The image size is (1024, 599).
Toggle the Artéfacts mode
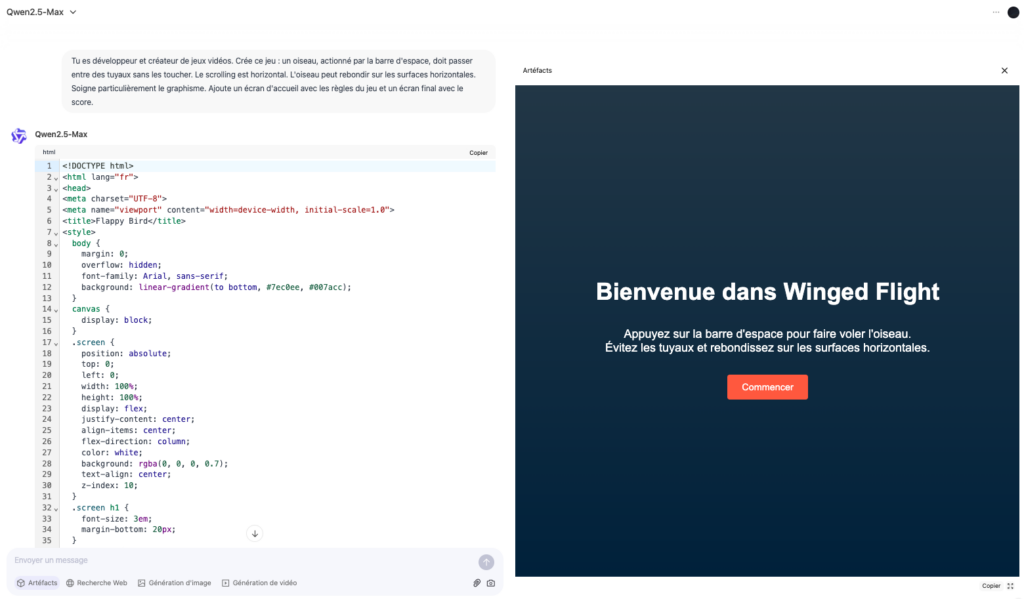(x=37, y=583)
